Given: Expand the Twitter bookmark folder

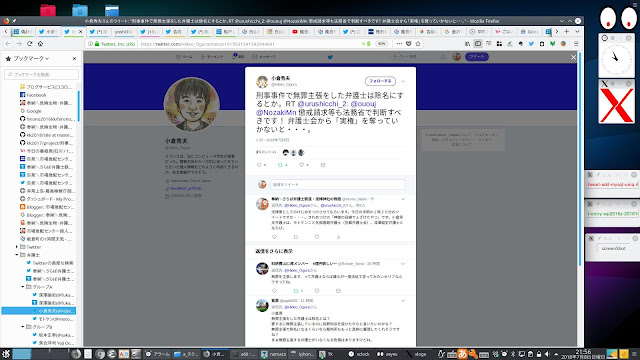Looking at the screenshot, I should (17, 247).
